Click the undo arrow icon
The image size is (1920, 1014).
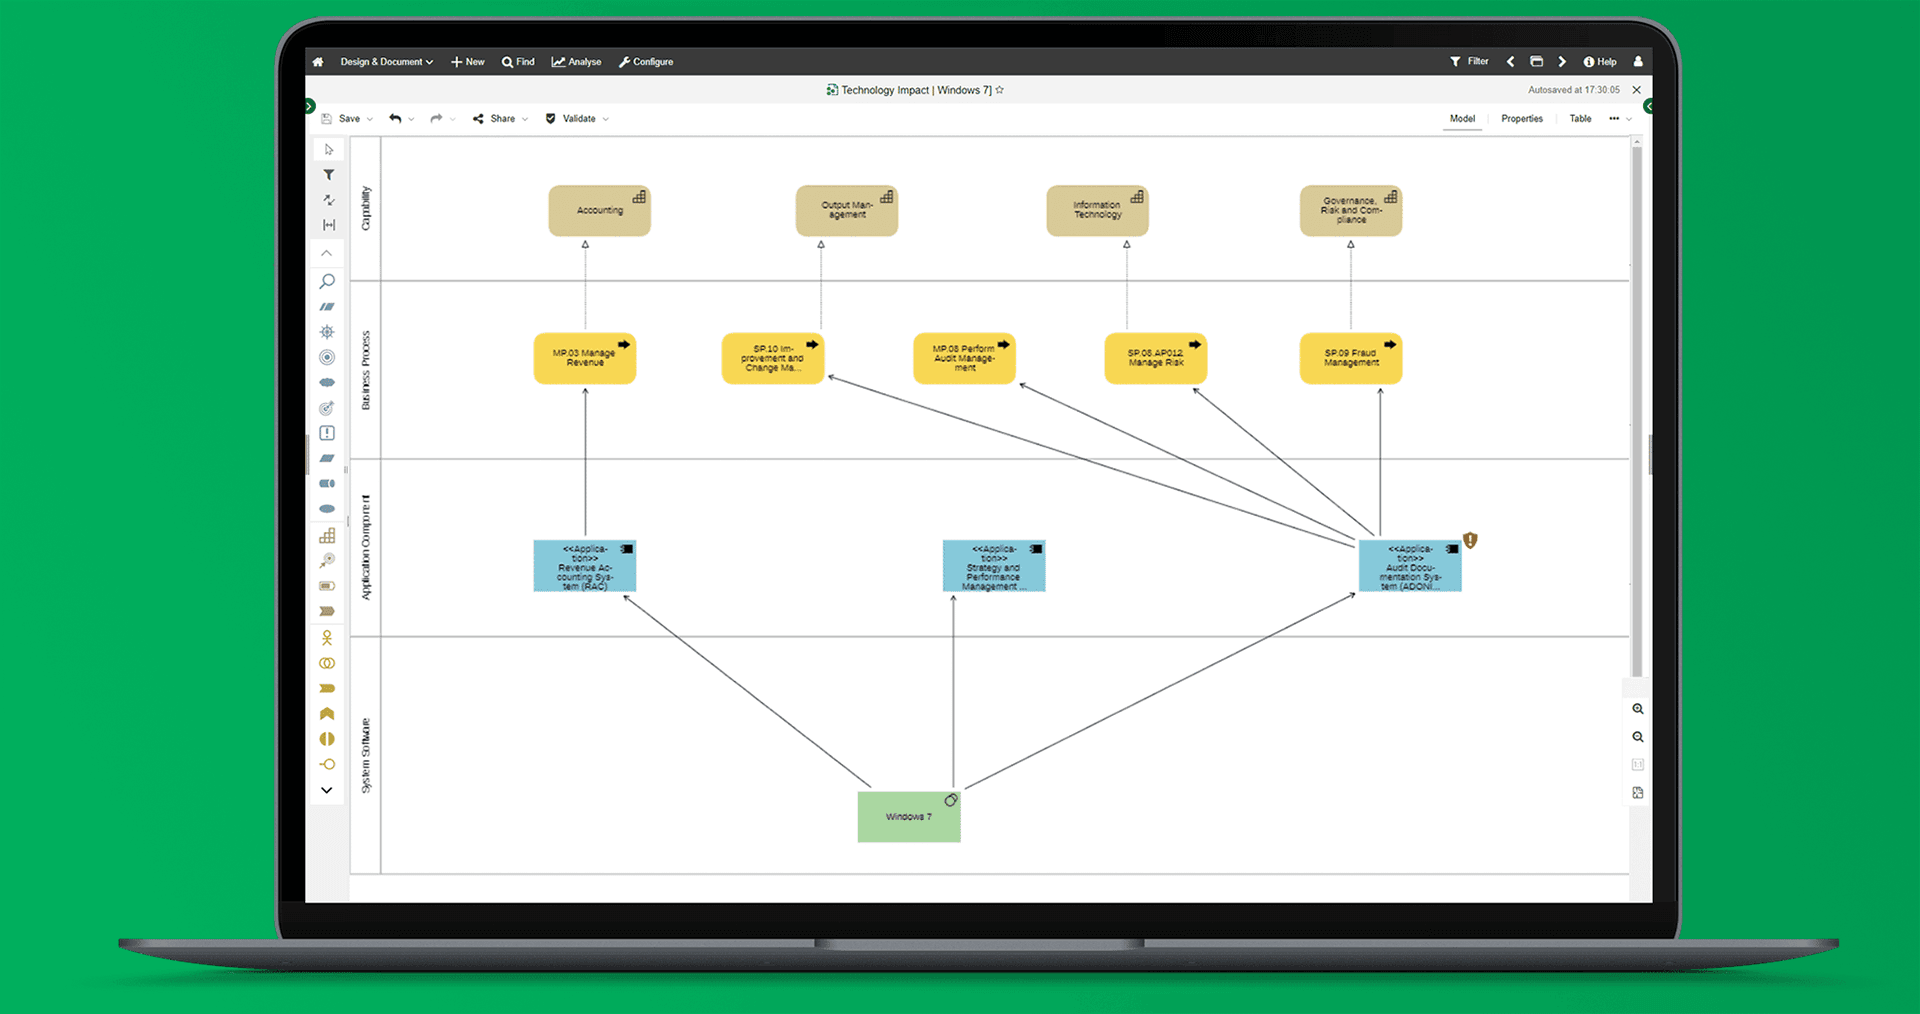[x=394, y=118]
